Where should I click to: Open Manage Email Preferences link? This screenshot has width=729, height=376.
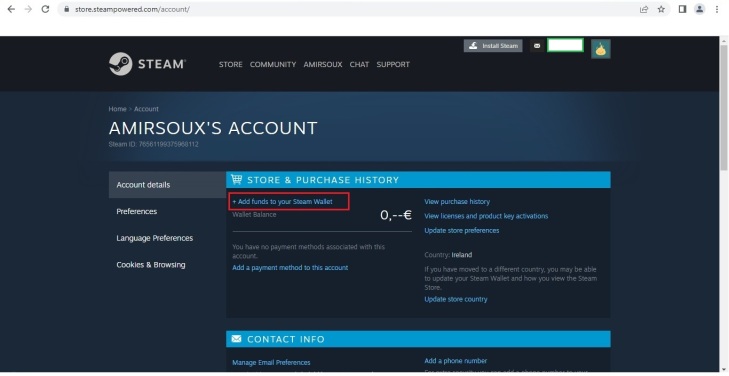[271, 363]
